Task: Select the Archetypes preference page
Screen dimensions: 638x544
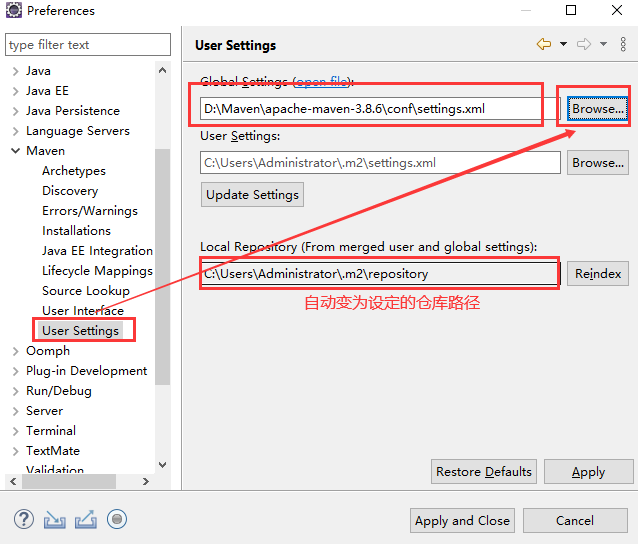Action: tap(73, 171)
